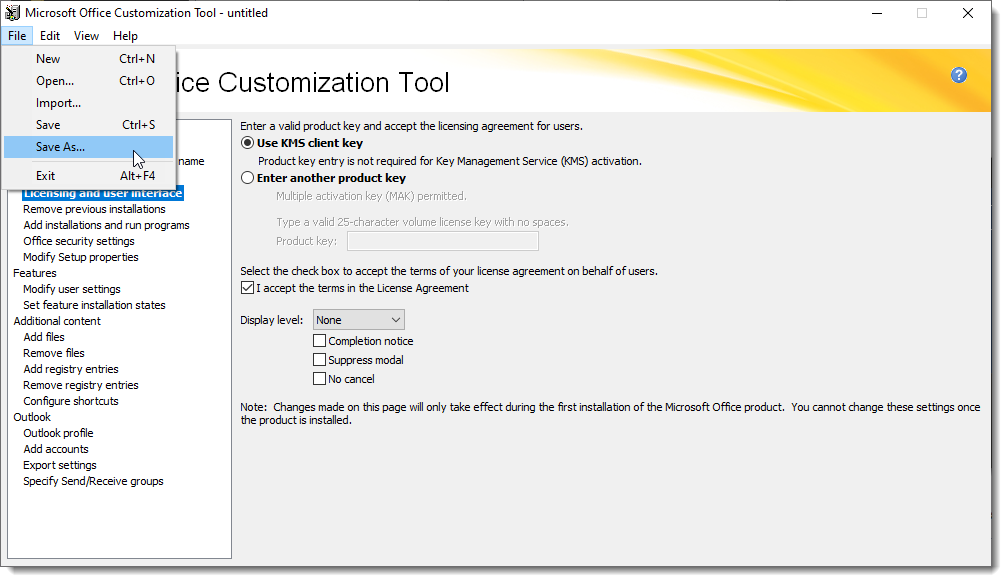Open the blue Help question mark icon
Screen dimensions: 1007x582
tap(958, 75)
